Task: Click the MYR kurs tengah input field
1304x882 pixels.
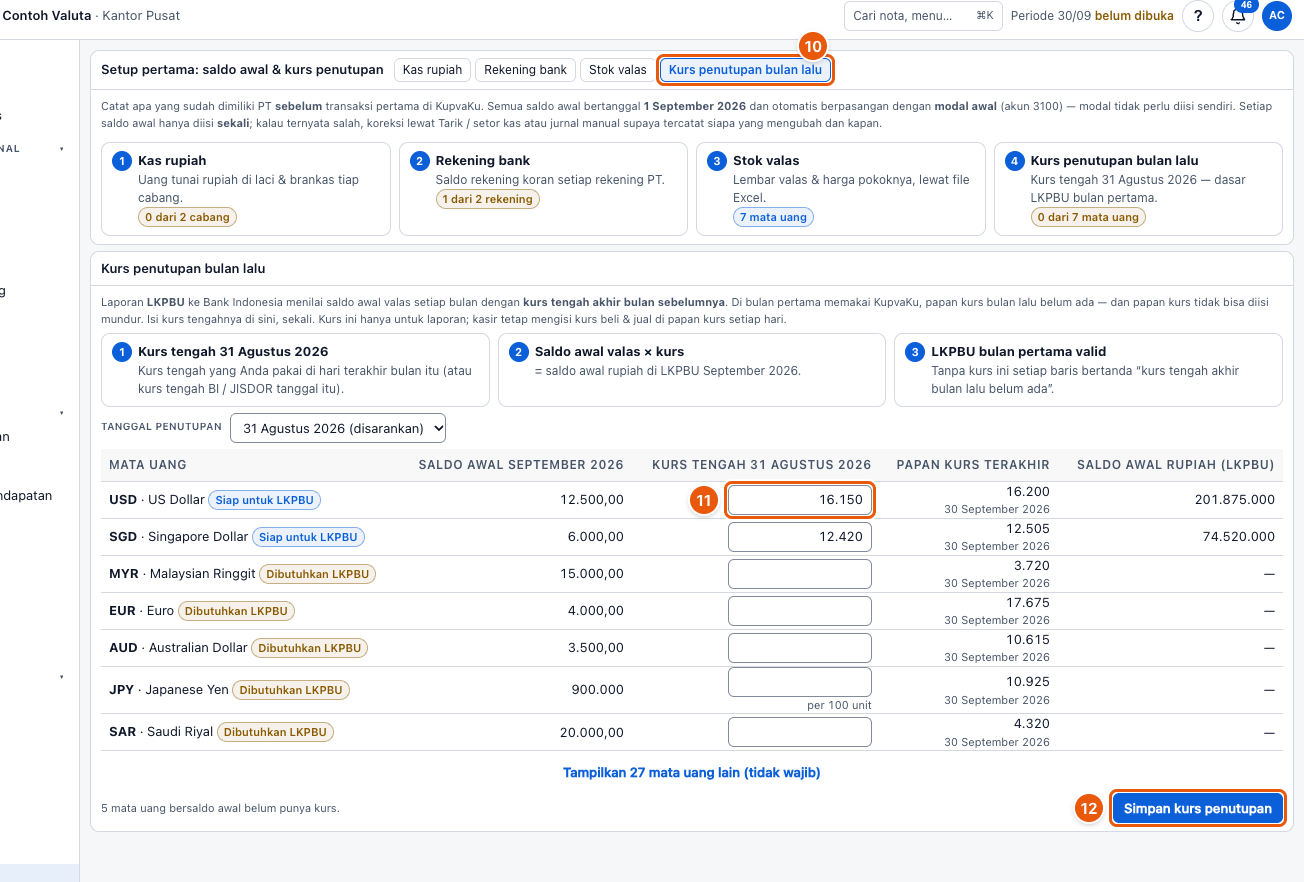Action: coord(800,574)
